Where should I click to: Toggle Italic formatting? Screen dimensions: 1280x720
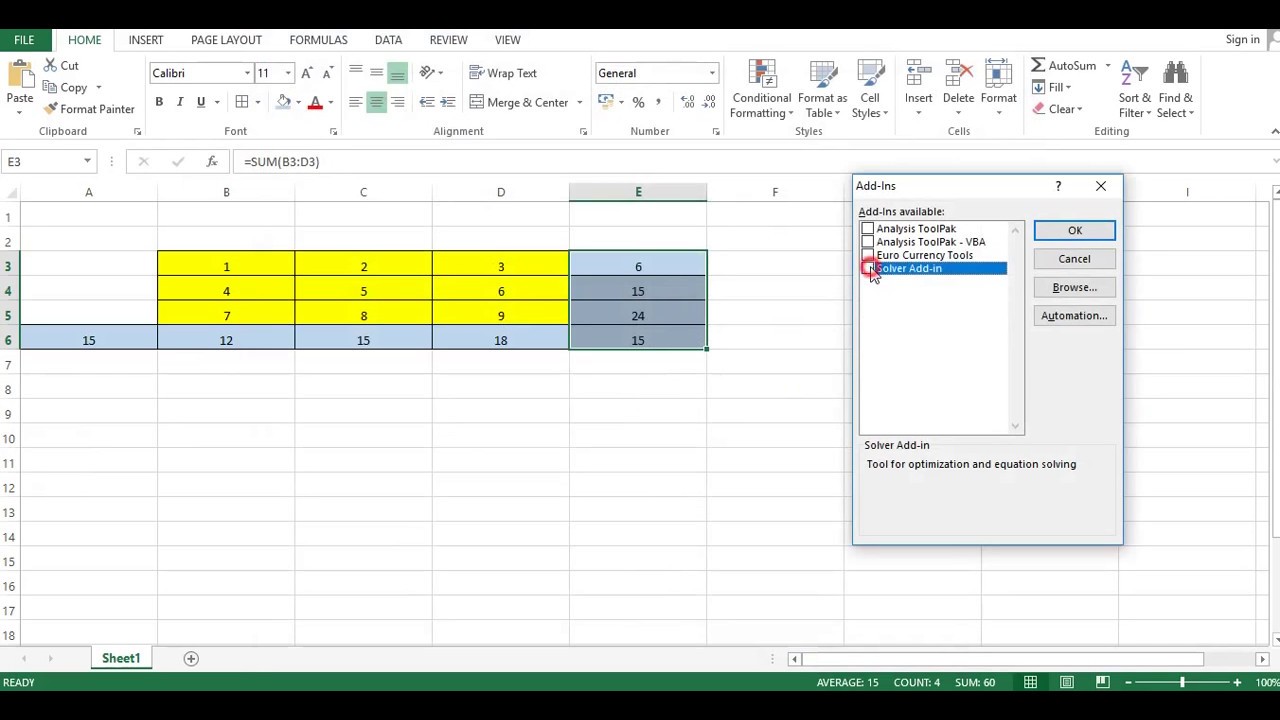point(180,102)
